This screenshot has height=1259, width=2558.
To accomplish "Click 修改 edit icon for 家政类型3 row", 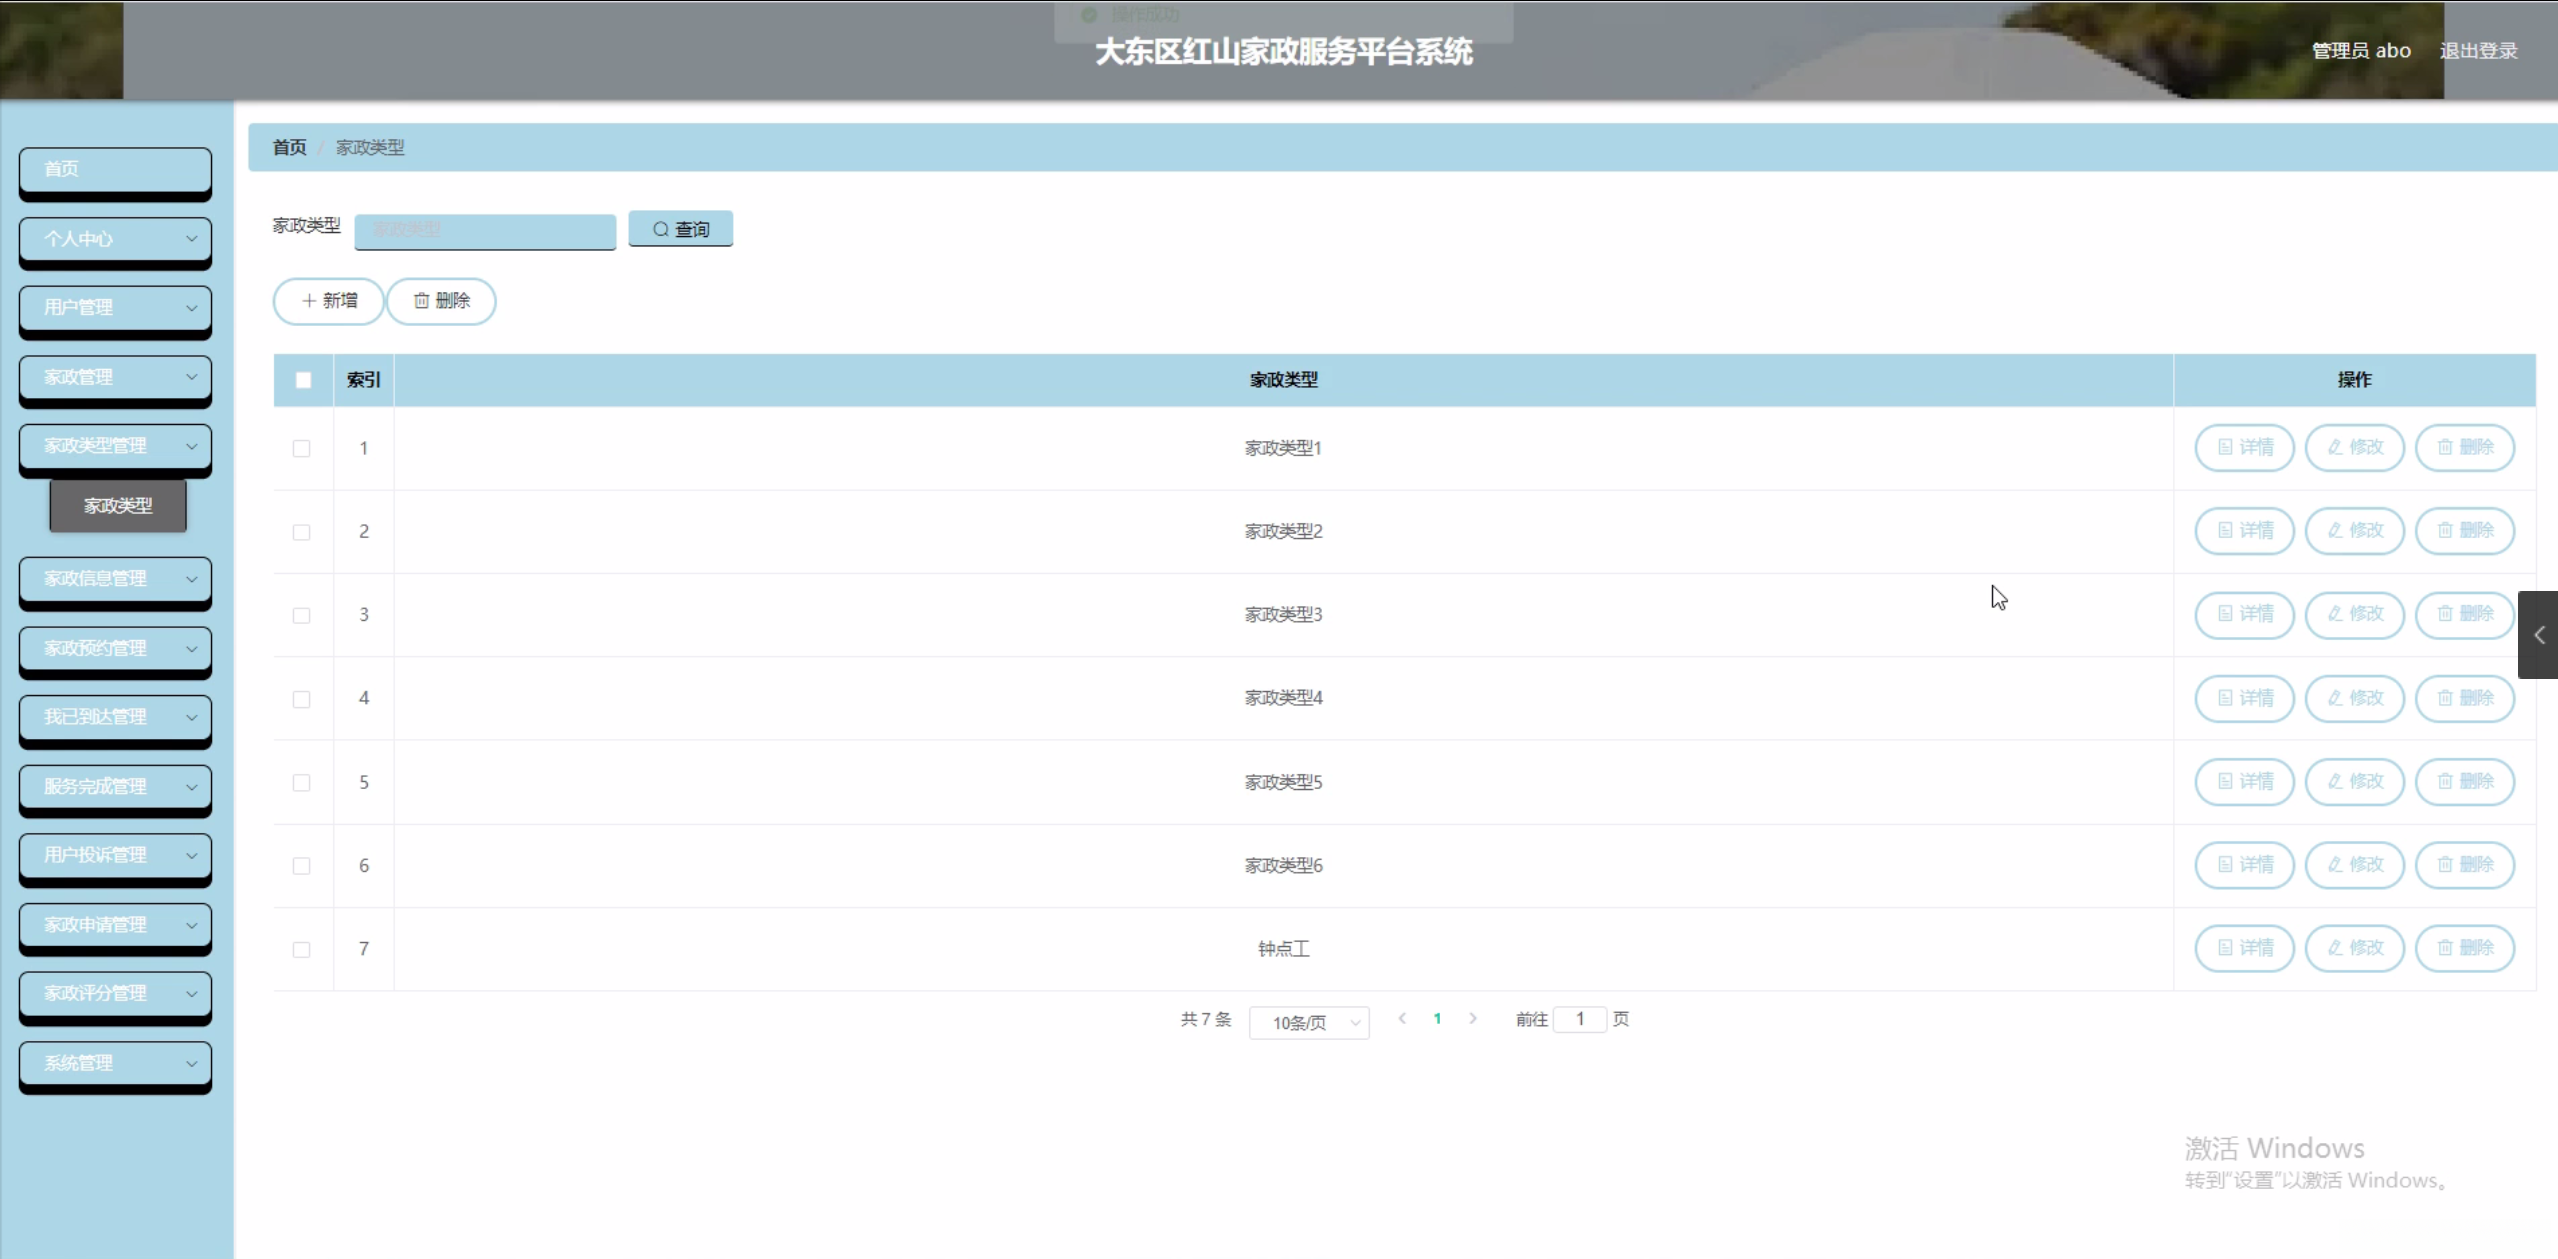I will click(x=2354, y=614).
